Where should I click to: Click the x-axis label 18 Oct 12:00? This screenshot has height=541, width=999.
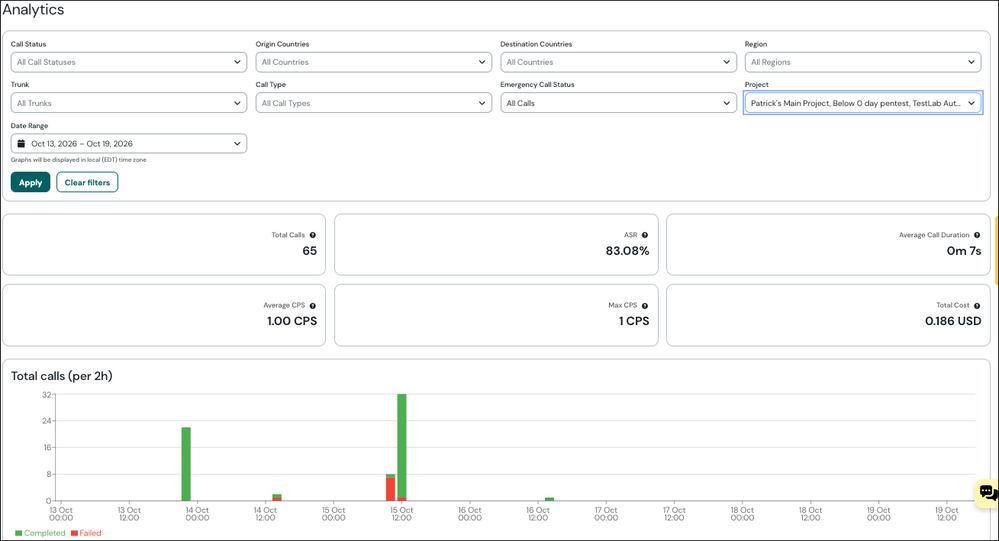point(810,514)
